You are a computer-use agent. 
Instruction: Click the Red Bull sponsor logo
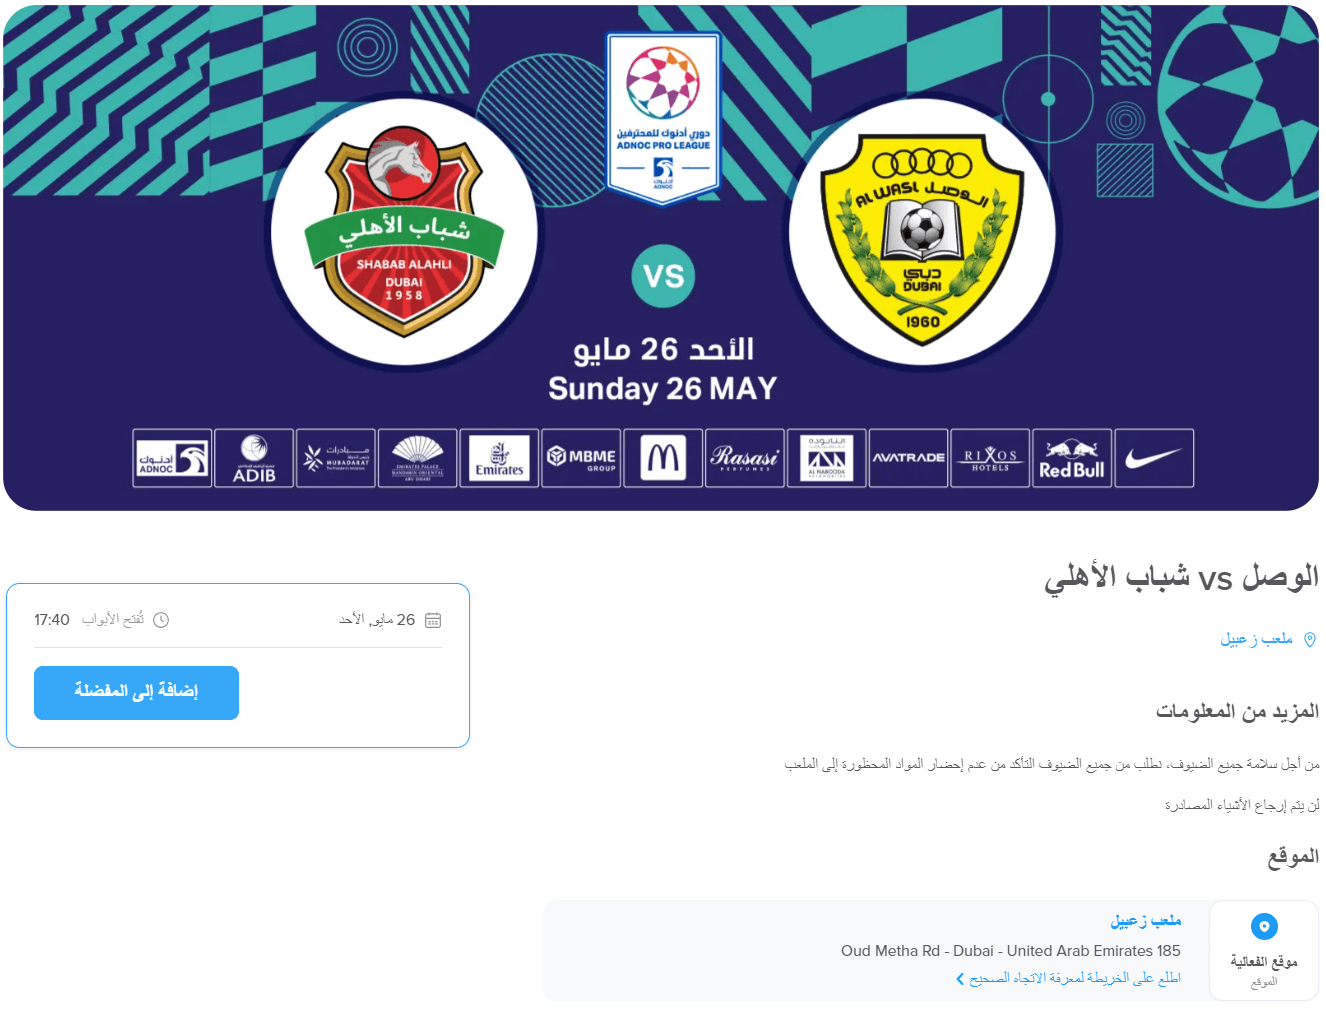point(1072,458)
